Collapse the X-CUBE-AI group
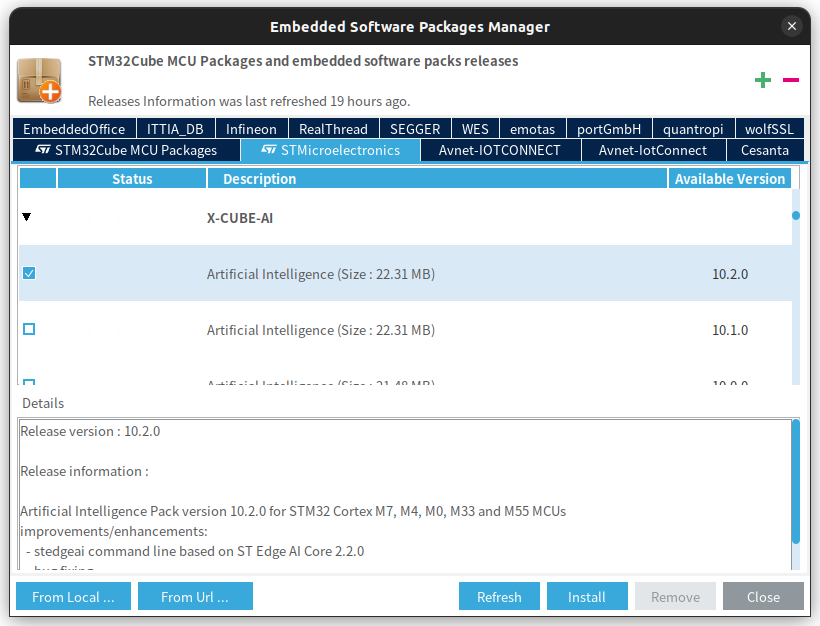This screenshot has height=626, width=820. tap(27, 217)
